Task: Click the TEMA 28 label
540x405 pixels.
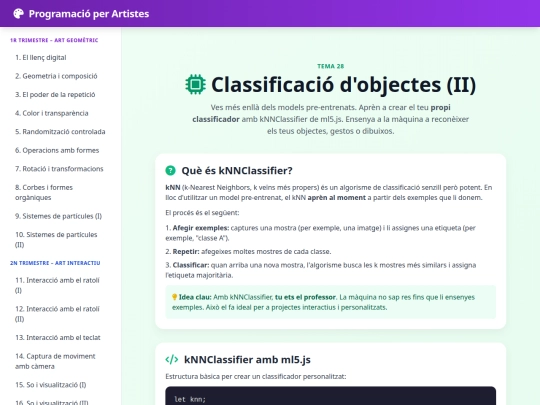Action: coord(331,66)
